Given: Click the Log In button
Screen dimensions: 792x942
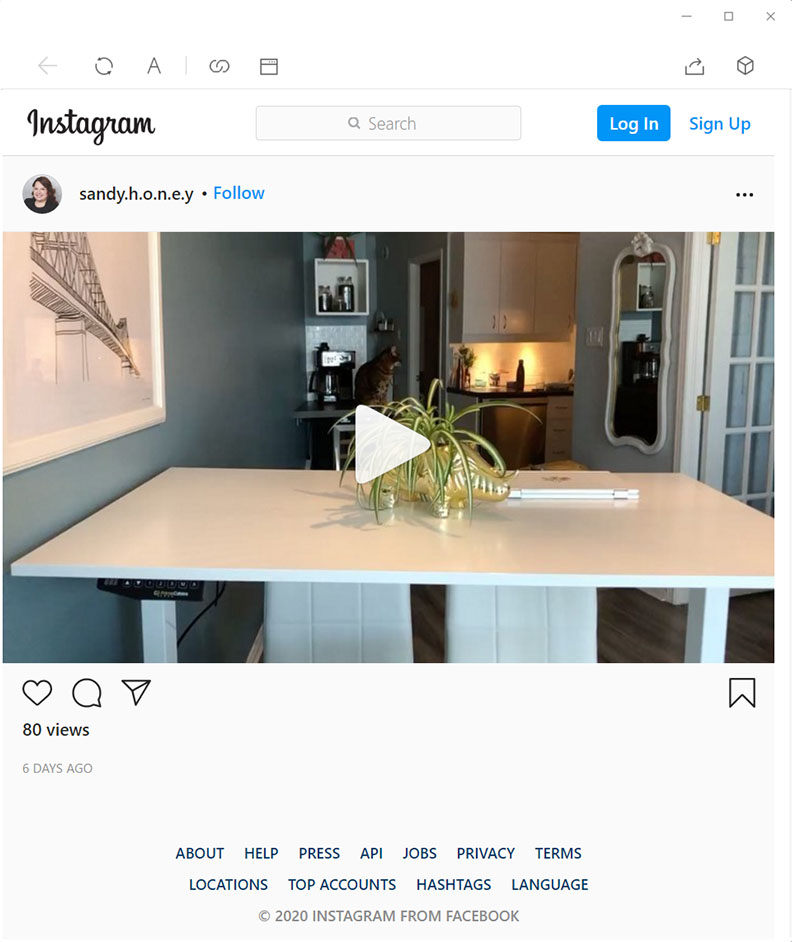Looking at the screenshot, I should (x=633, y=123).
